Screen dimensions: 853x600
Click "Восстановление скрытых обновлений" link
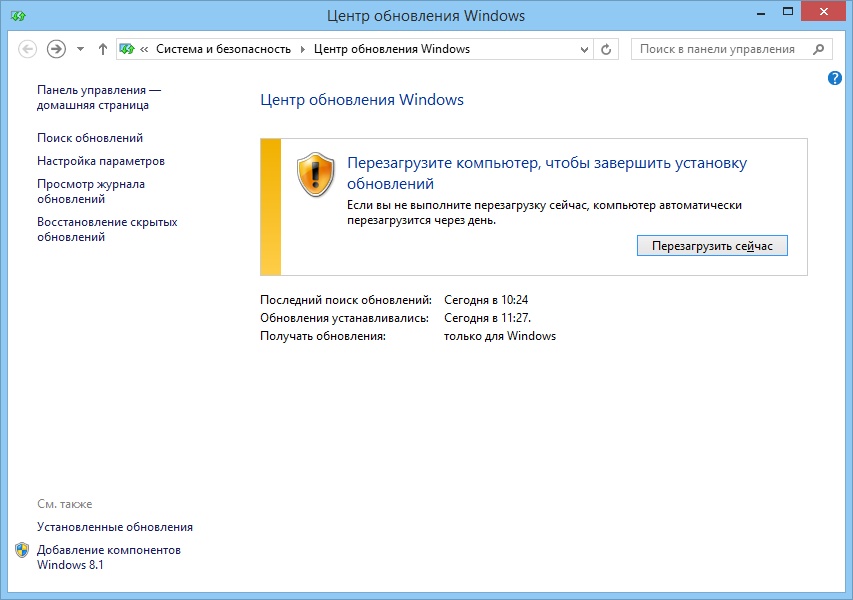tap(107, 230)
